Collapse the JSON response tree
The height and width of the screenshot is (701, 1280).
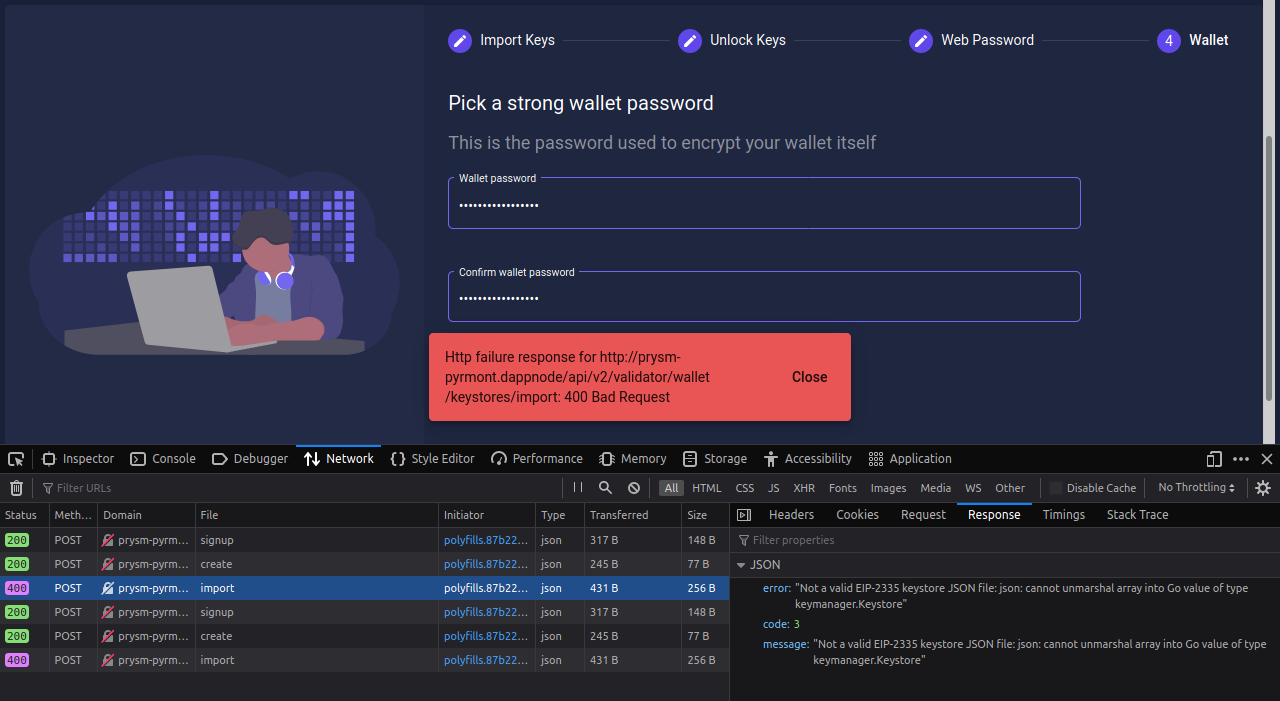[x=738, y=564]
